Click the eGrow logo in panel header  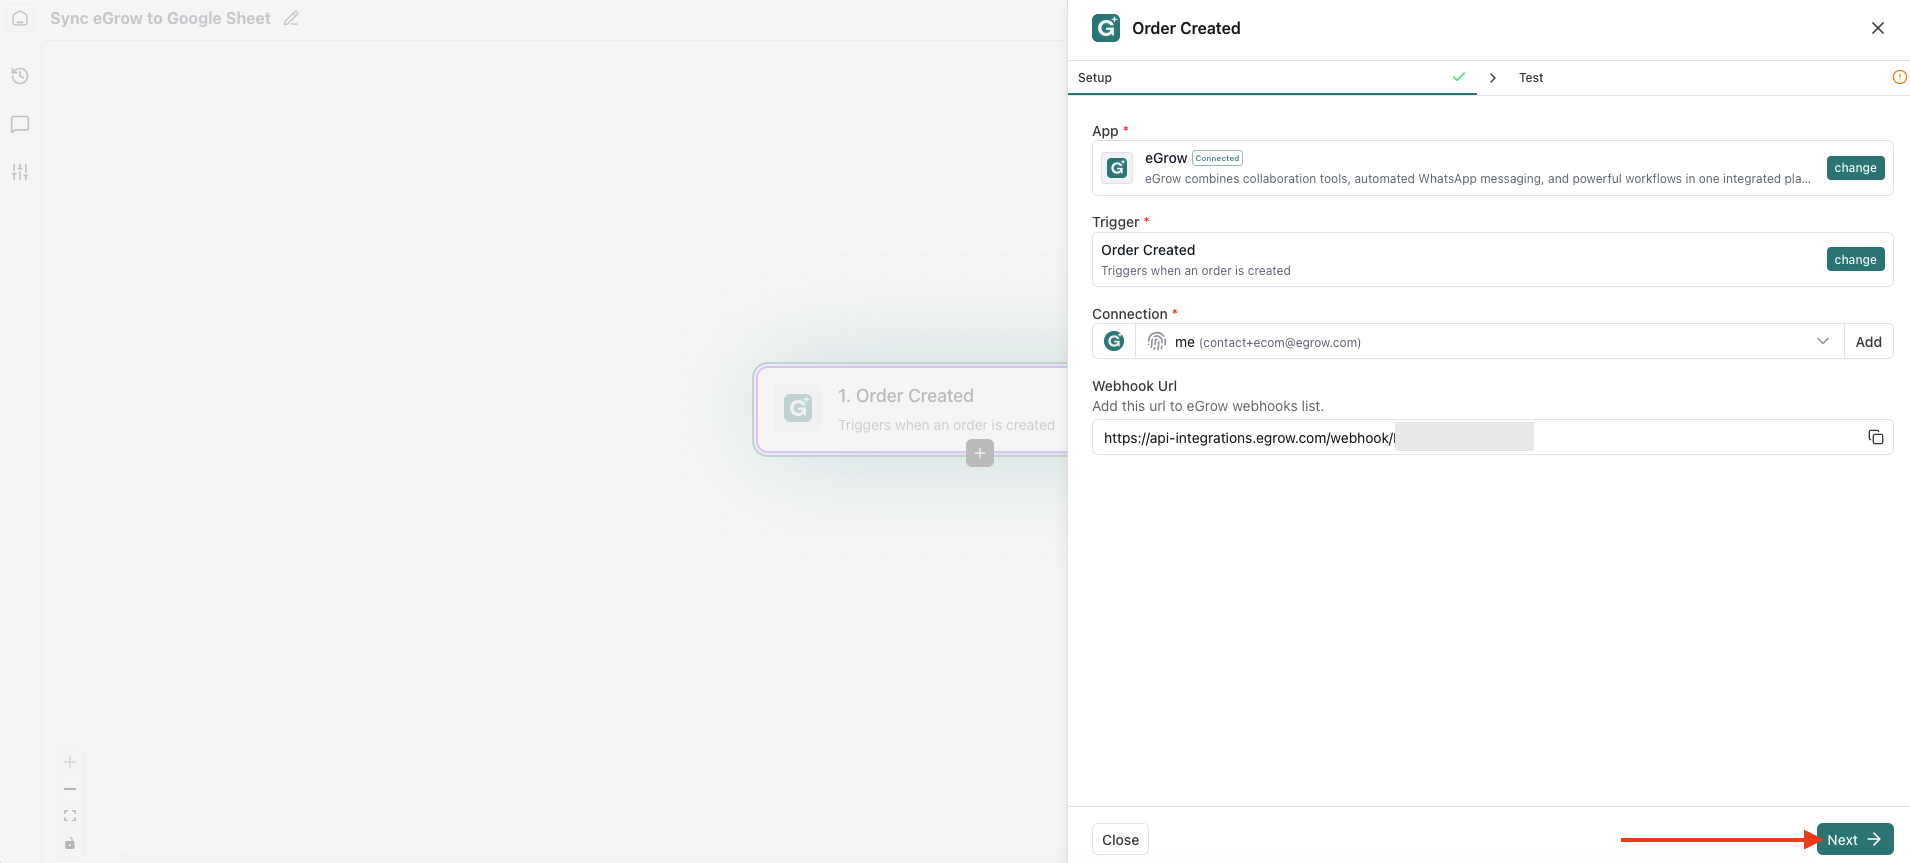coord(1106,28)
